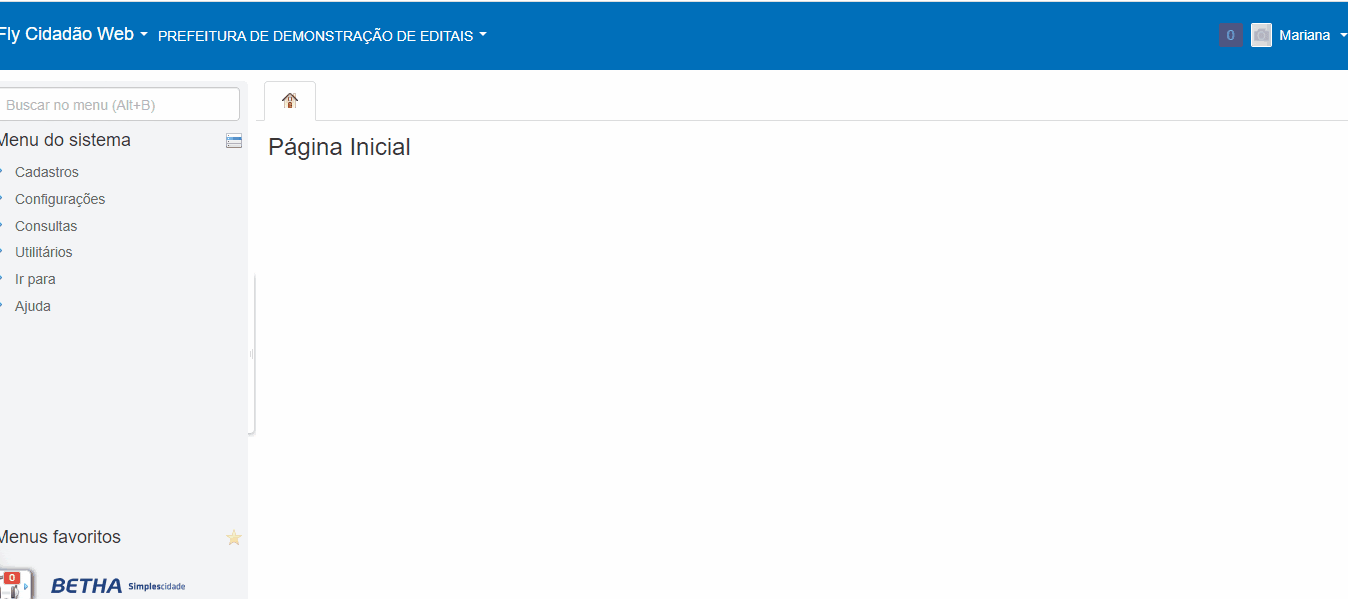
Task: Click the notification counter badge in header
Action: pos(1230,35)
